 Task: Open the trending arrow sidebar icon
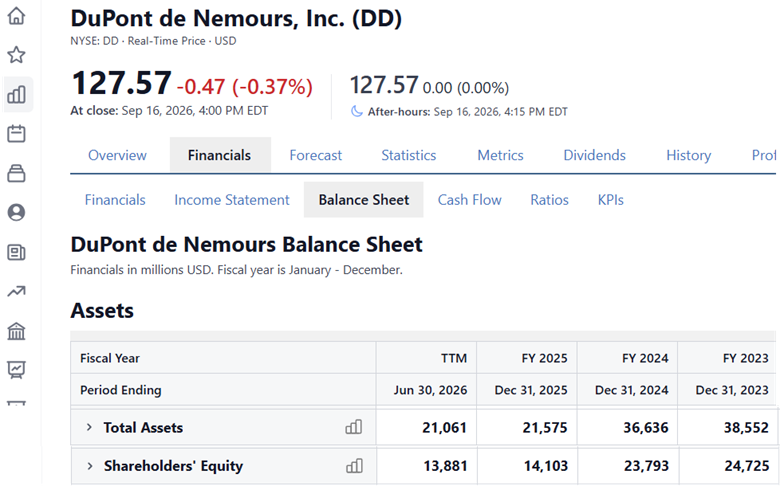pos(16,292)
